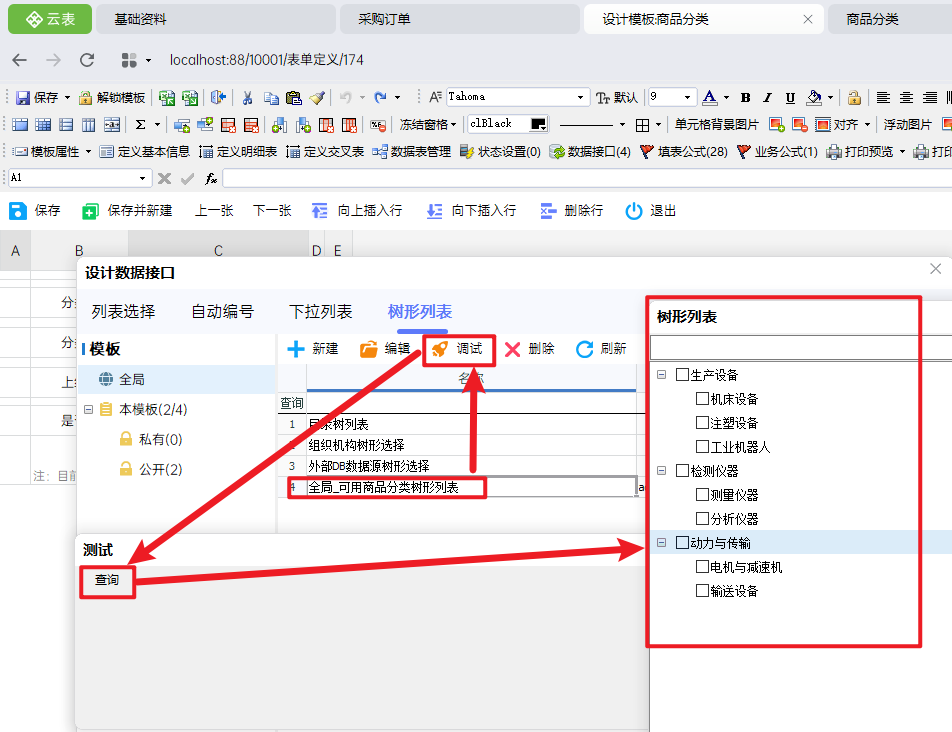Click the 解锁模板 unlock template icon
Image resolution: width=952 pixels, height=732 pixels.
pyautogui.click(x=113, y=98)
